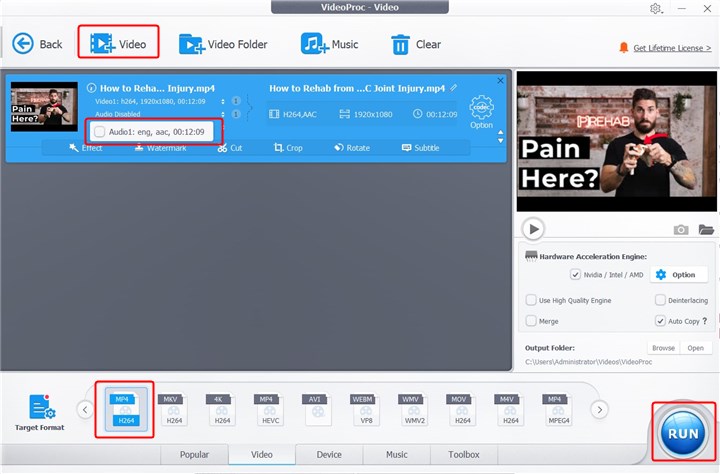Open Target Format settings
This screenshot has width=720, height=474.
click(x=40, y=412)
